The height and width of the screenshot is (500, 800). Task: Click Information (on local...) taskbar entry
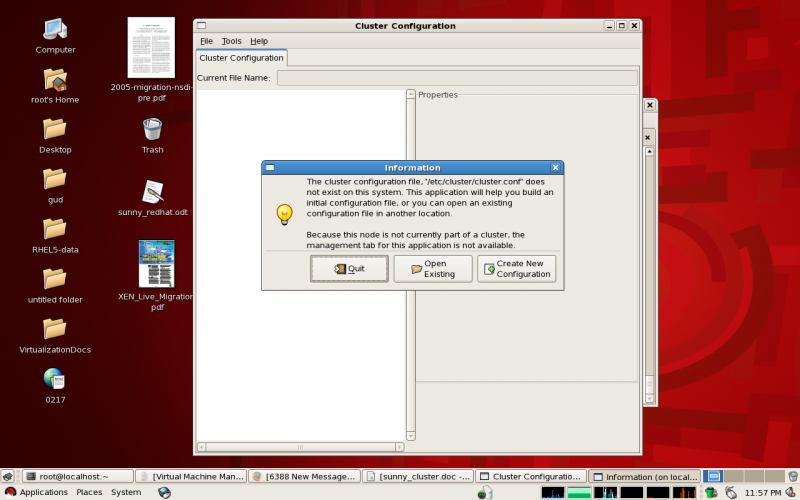pos(644,477)
